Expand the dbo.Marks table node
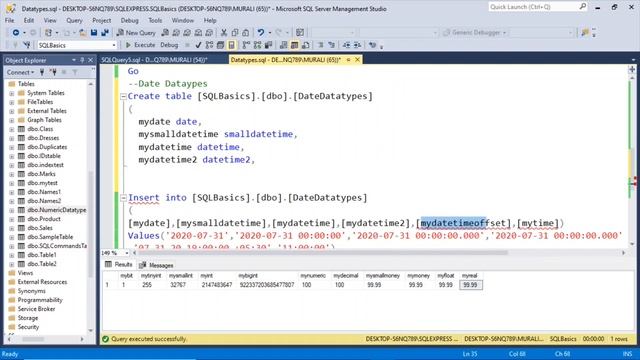This screenshot has height=360, width=640. coord(12,174)
